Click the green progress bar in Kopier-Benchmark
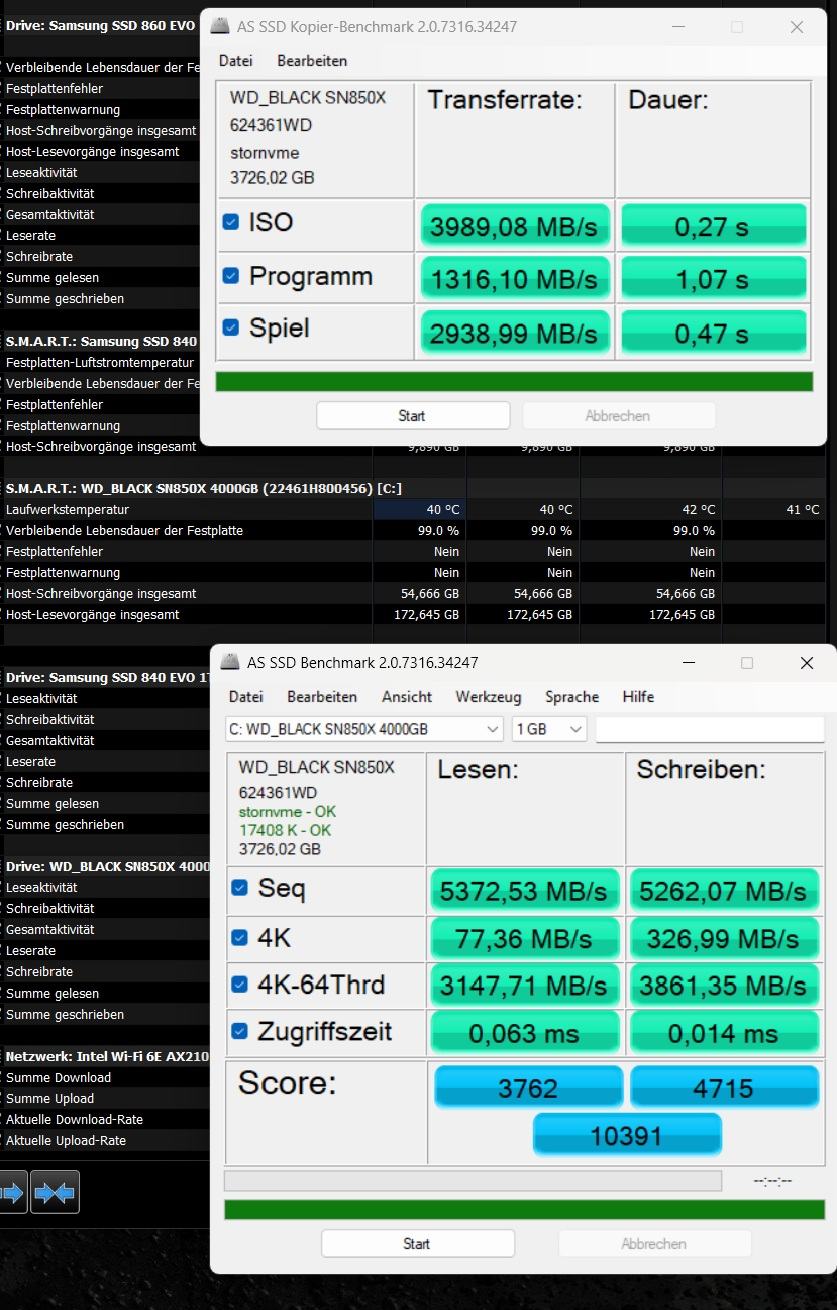837x1310 pixels. point(514,382)
